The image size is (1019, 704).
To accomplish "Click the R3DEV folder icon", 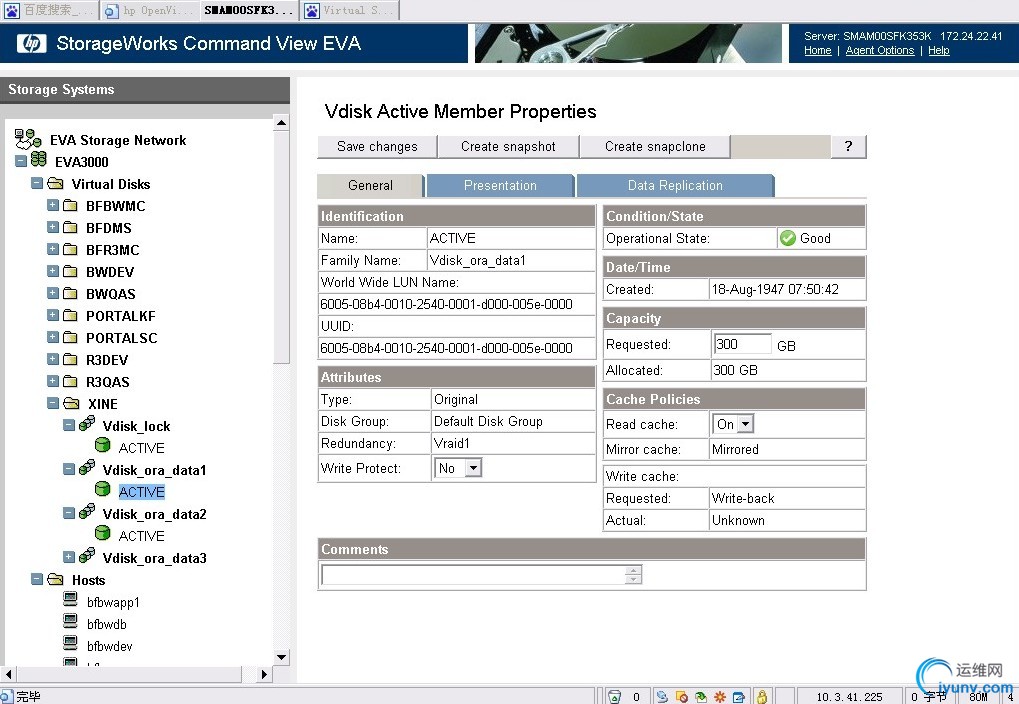I will (70, 359).
